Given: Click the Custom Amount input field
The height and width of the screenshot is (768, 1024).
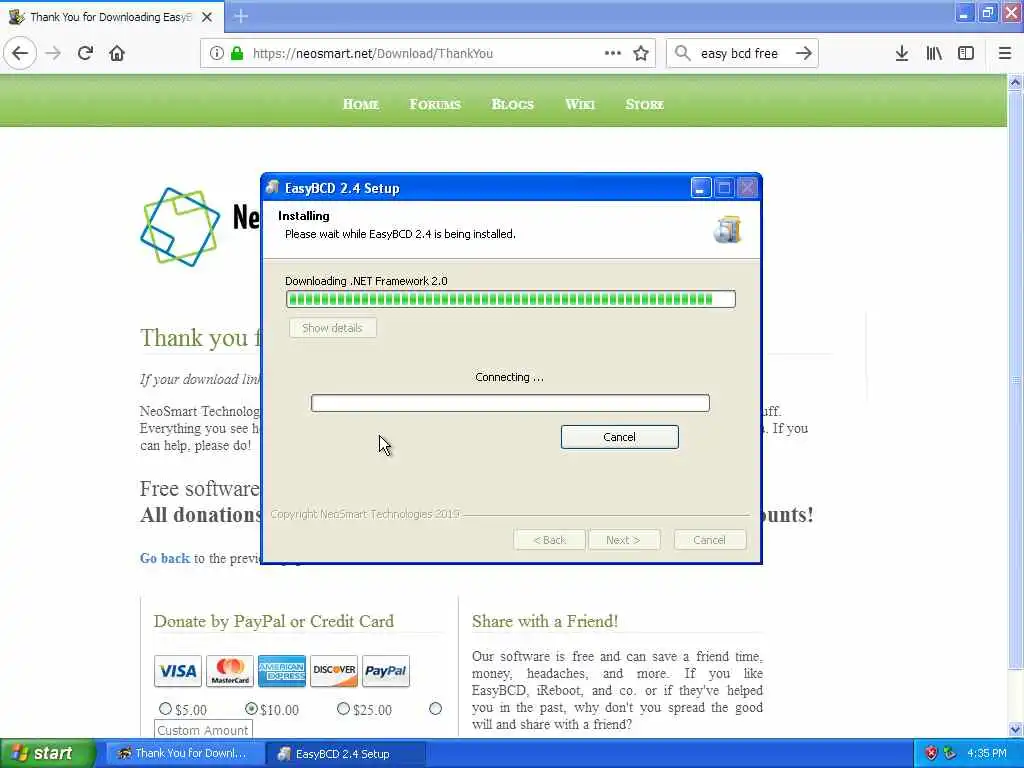Looking at the screenshot, I should click(x=203, y=729).
